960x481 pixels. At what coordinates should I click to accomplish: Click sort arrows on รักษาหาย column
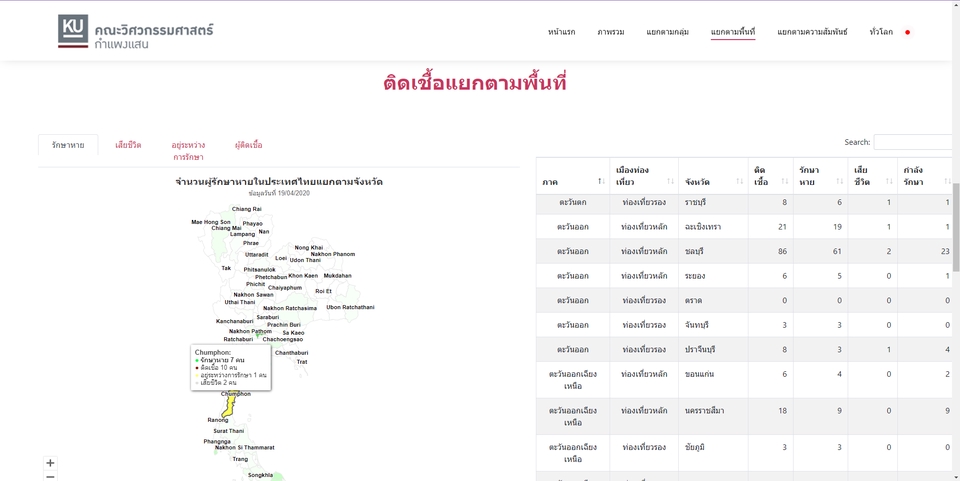839,182
